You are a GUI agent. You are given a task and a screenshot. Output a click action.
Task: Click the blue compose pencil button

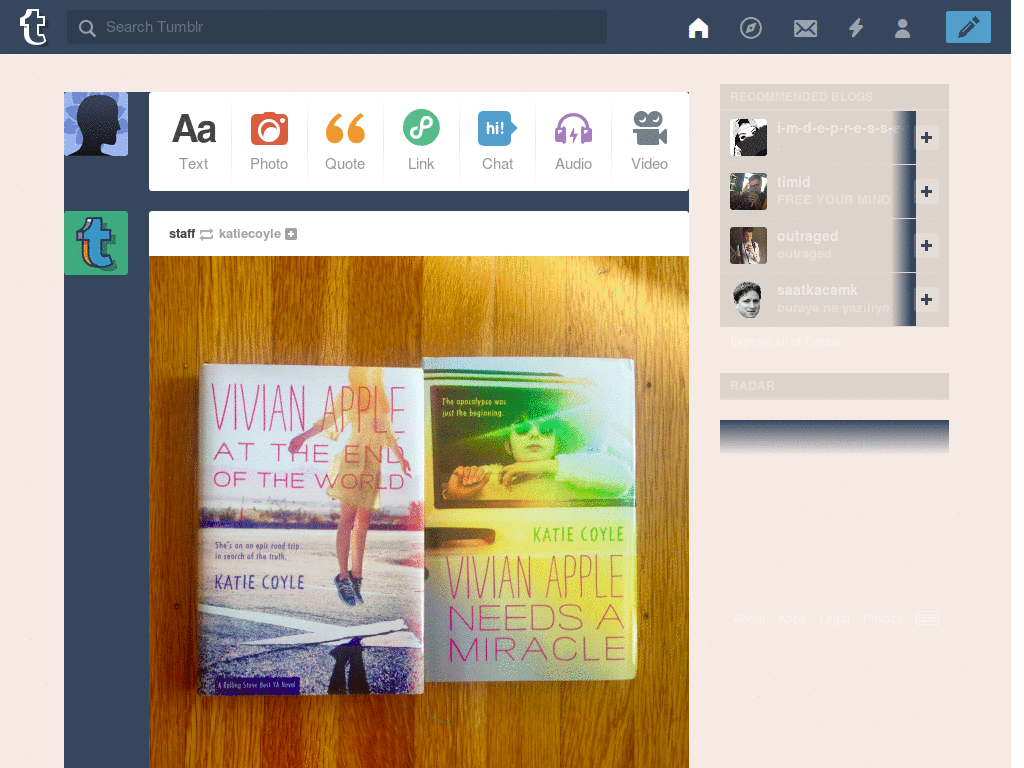[968, 27]
